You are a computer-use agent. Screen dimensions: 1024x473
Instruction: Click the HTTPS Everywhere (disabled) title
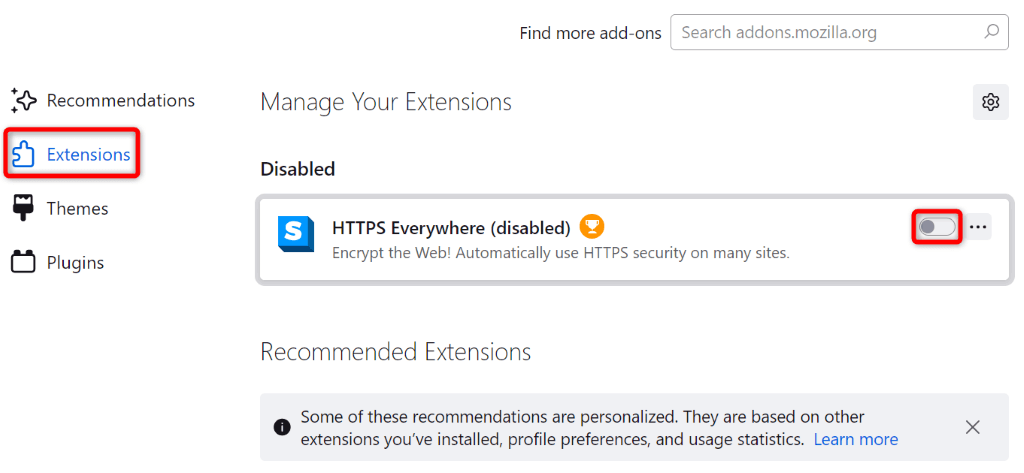451,227
